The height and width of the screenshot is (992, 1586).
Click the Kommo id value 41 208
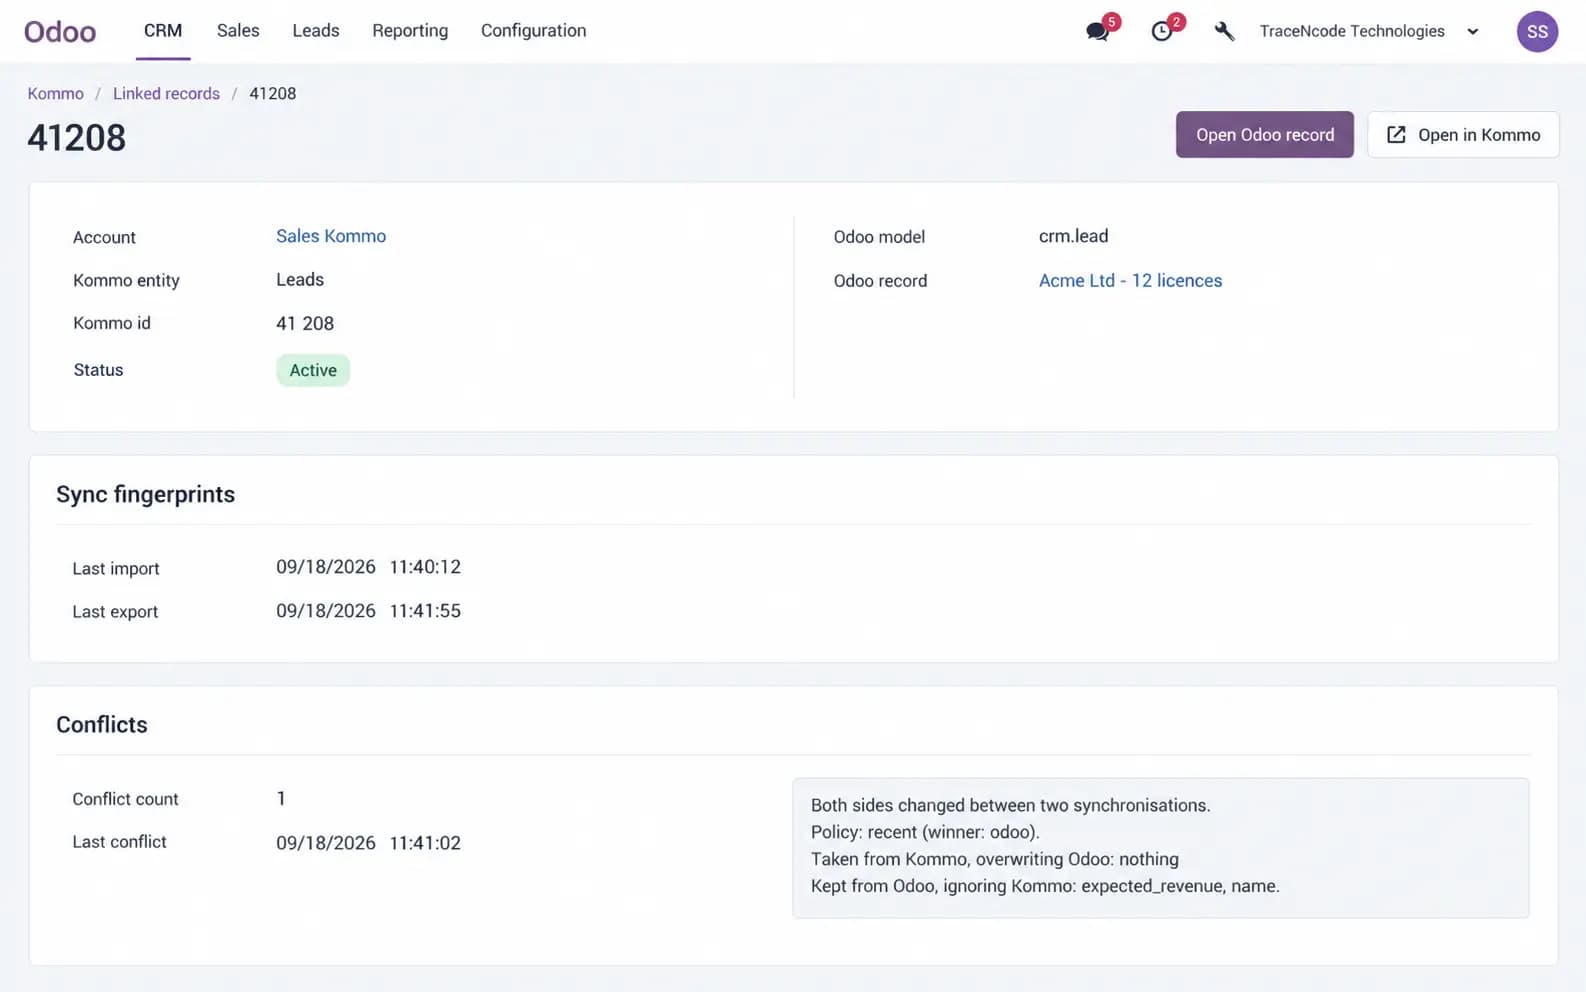[x=305, y=324]
